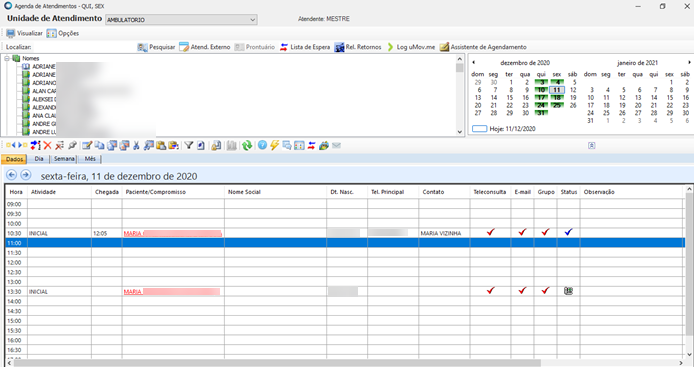Click the blue help question mark icon
Image resolution: width=694 pixels, height=367 pixels.
tap(262, 145)
